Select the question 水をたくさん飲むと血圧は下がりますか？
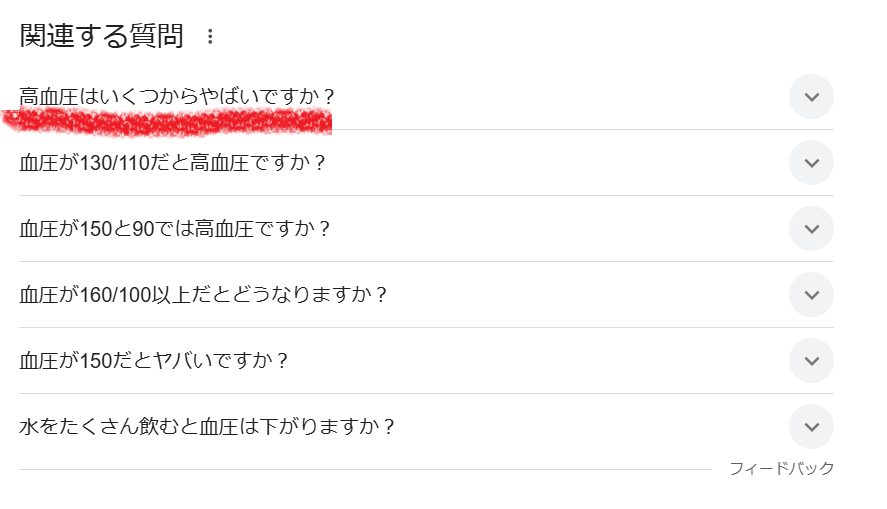Screen dimensions: 887x509 pyautogui.click(x=208, y=427)
